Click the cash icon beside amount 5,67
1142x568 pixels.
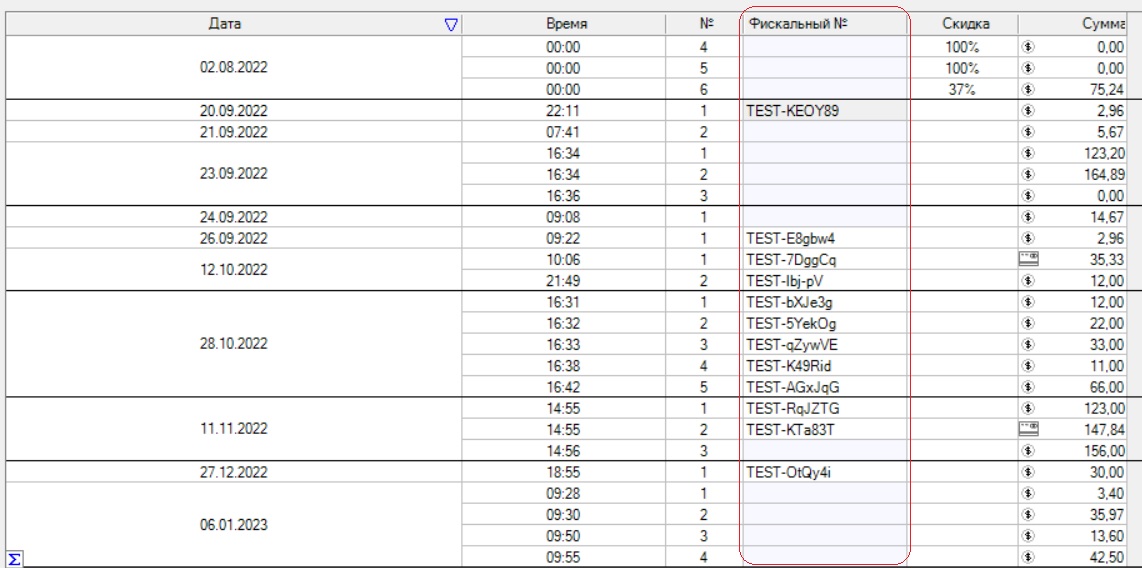(1026, 130)
